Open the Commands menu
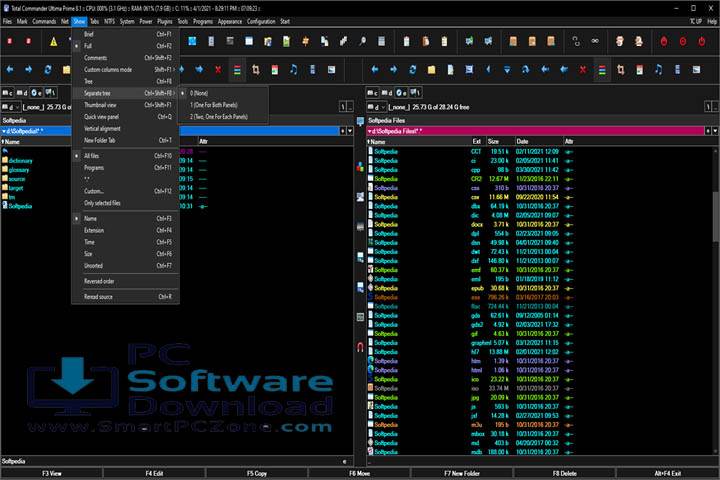This screenshot has height=480, width=720. 44,21
